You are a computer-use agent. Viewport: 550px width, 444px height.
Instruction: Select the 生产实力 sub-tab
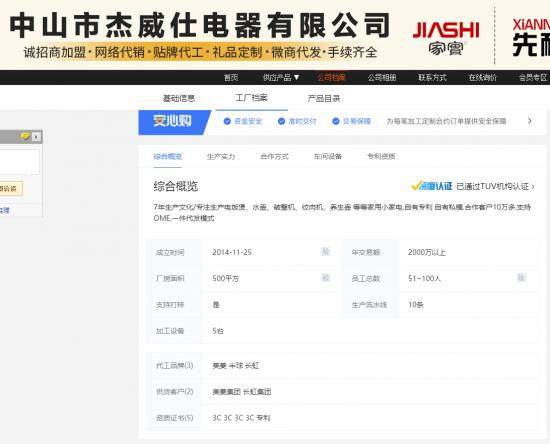click(x=221, y=156)
